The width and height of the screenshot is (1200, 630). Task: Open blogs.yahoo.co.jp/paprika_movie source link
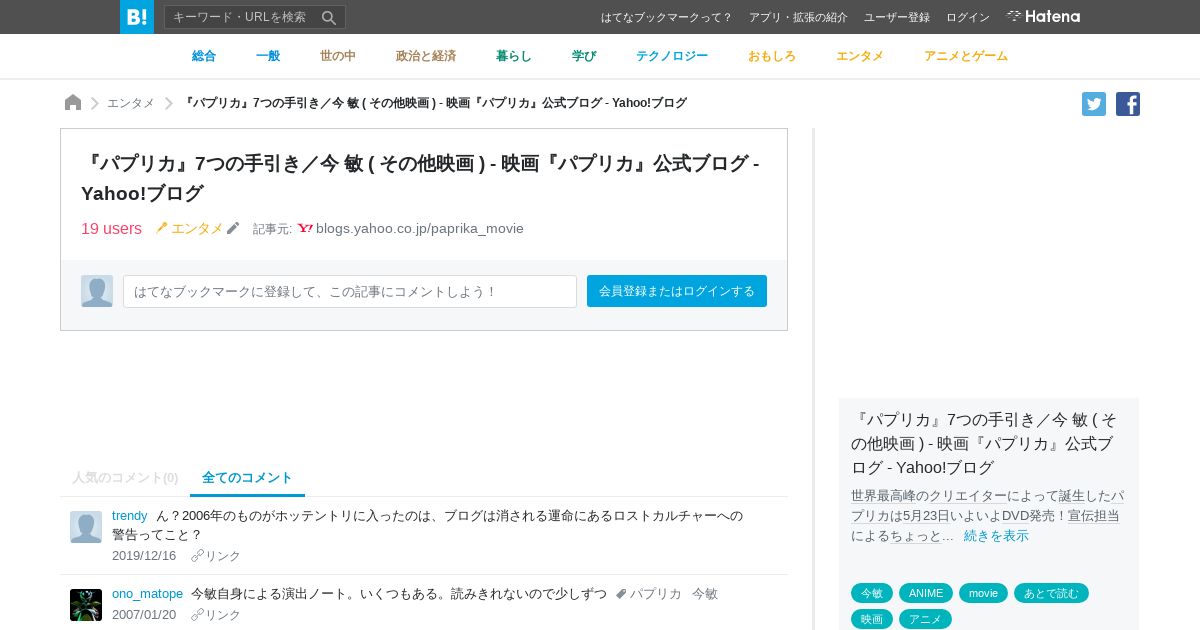420,228
